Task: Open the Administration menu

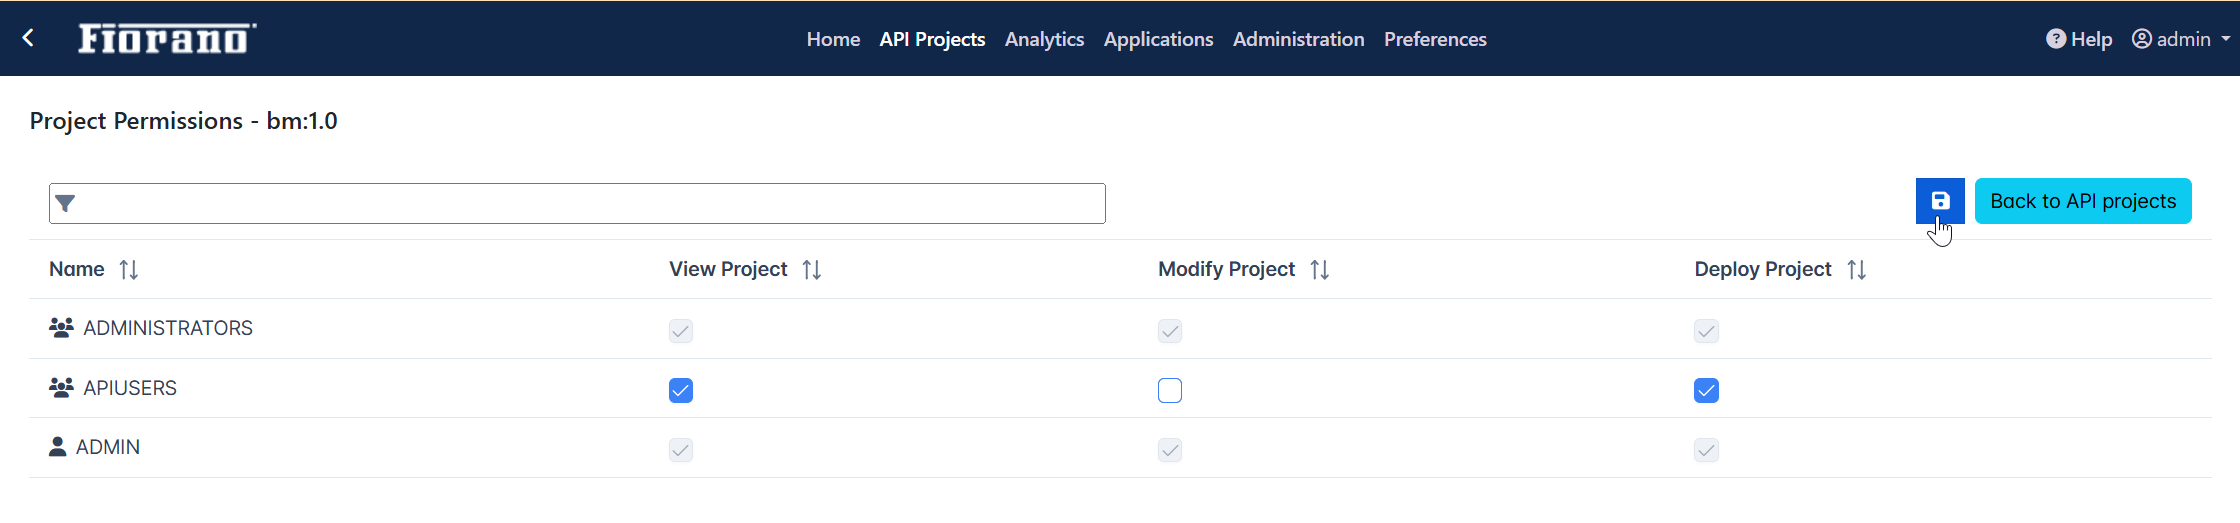Action: click(1298, 39)
